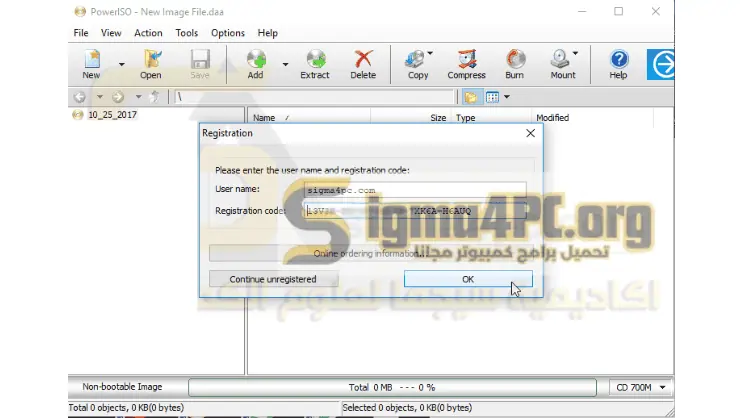Open the View menu

click(111, 33)
